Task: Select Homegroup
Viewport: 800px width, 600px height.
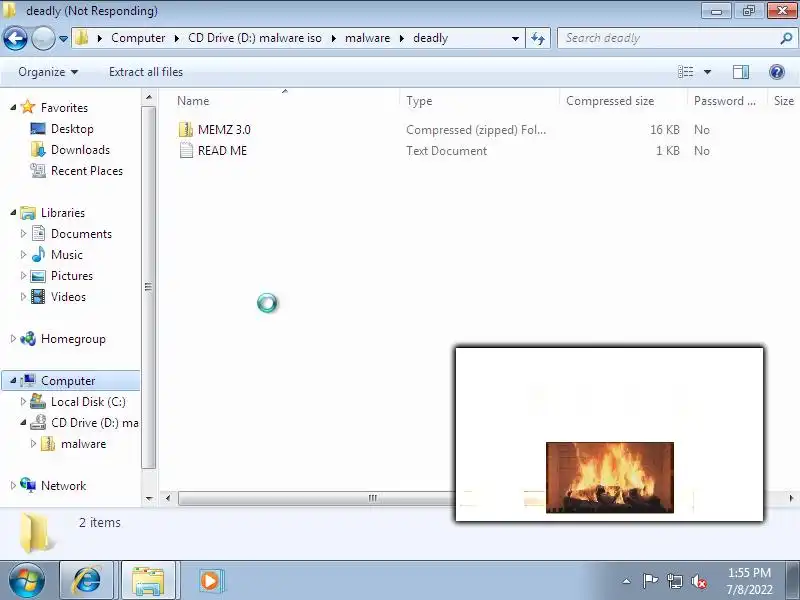Action: (x=73, y=339)
